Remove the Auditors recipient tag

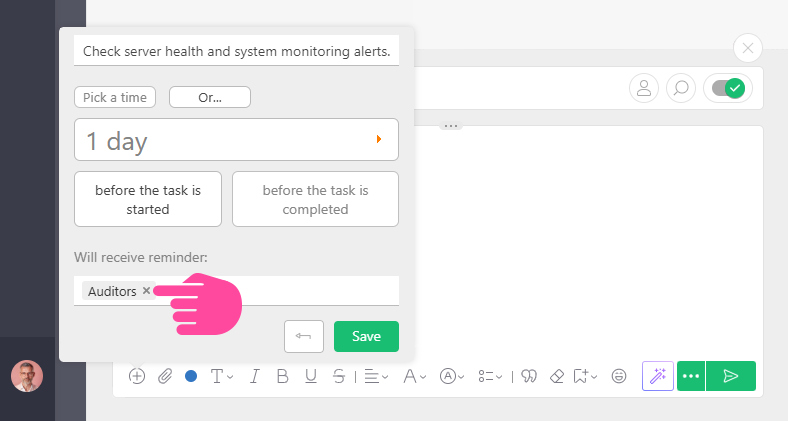[146, 291]
